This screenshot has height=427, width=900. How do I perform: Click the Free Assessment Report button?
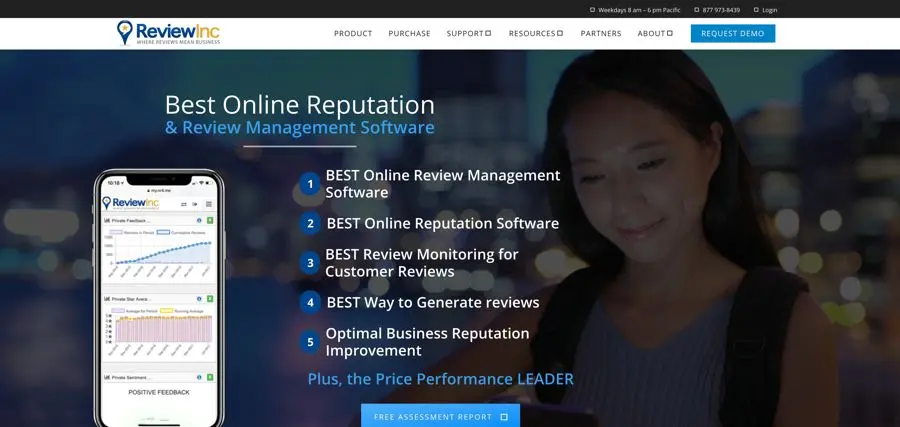[440, 416]
